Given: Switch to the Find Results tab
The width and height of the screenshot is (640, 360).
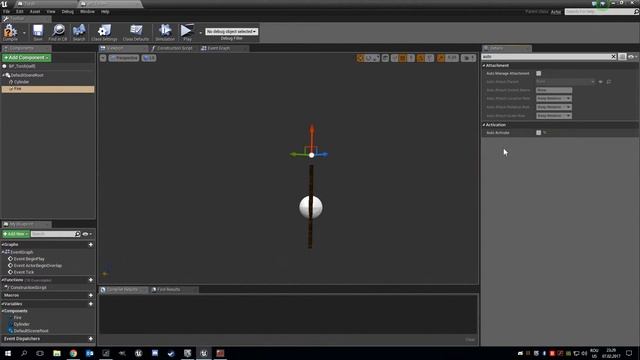Looking at the screenshot, I should (174, 290).
